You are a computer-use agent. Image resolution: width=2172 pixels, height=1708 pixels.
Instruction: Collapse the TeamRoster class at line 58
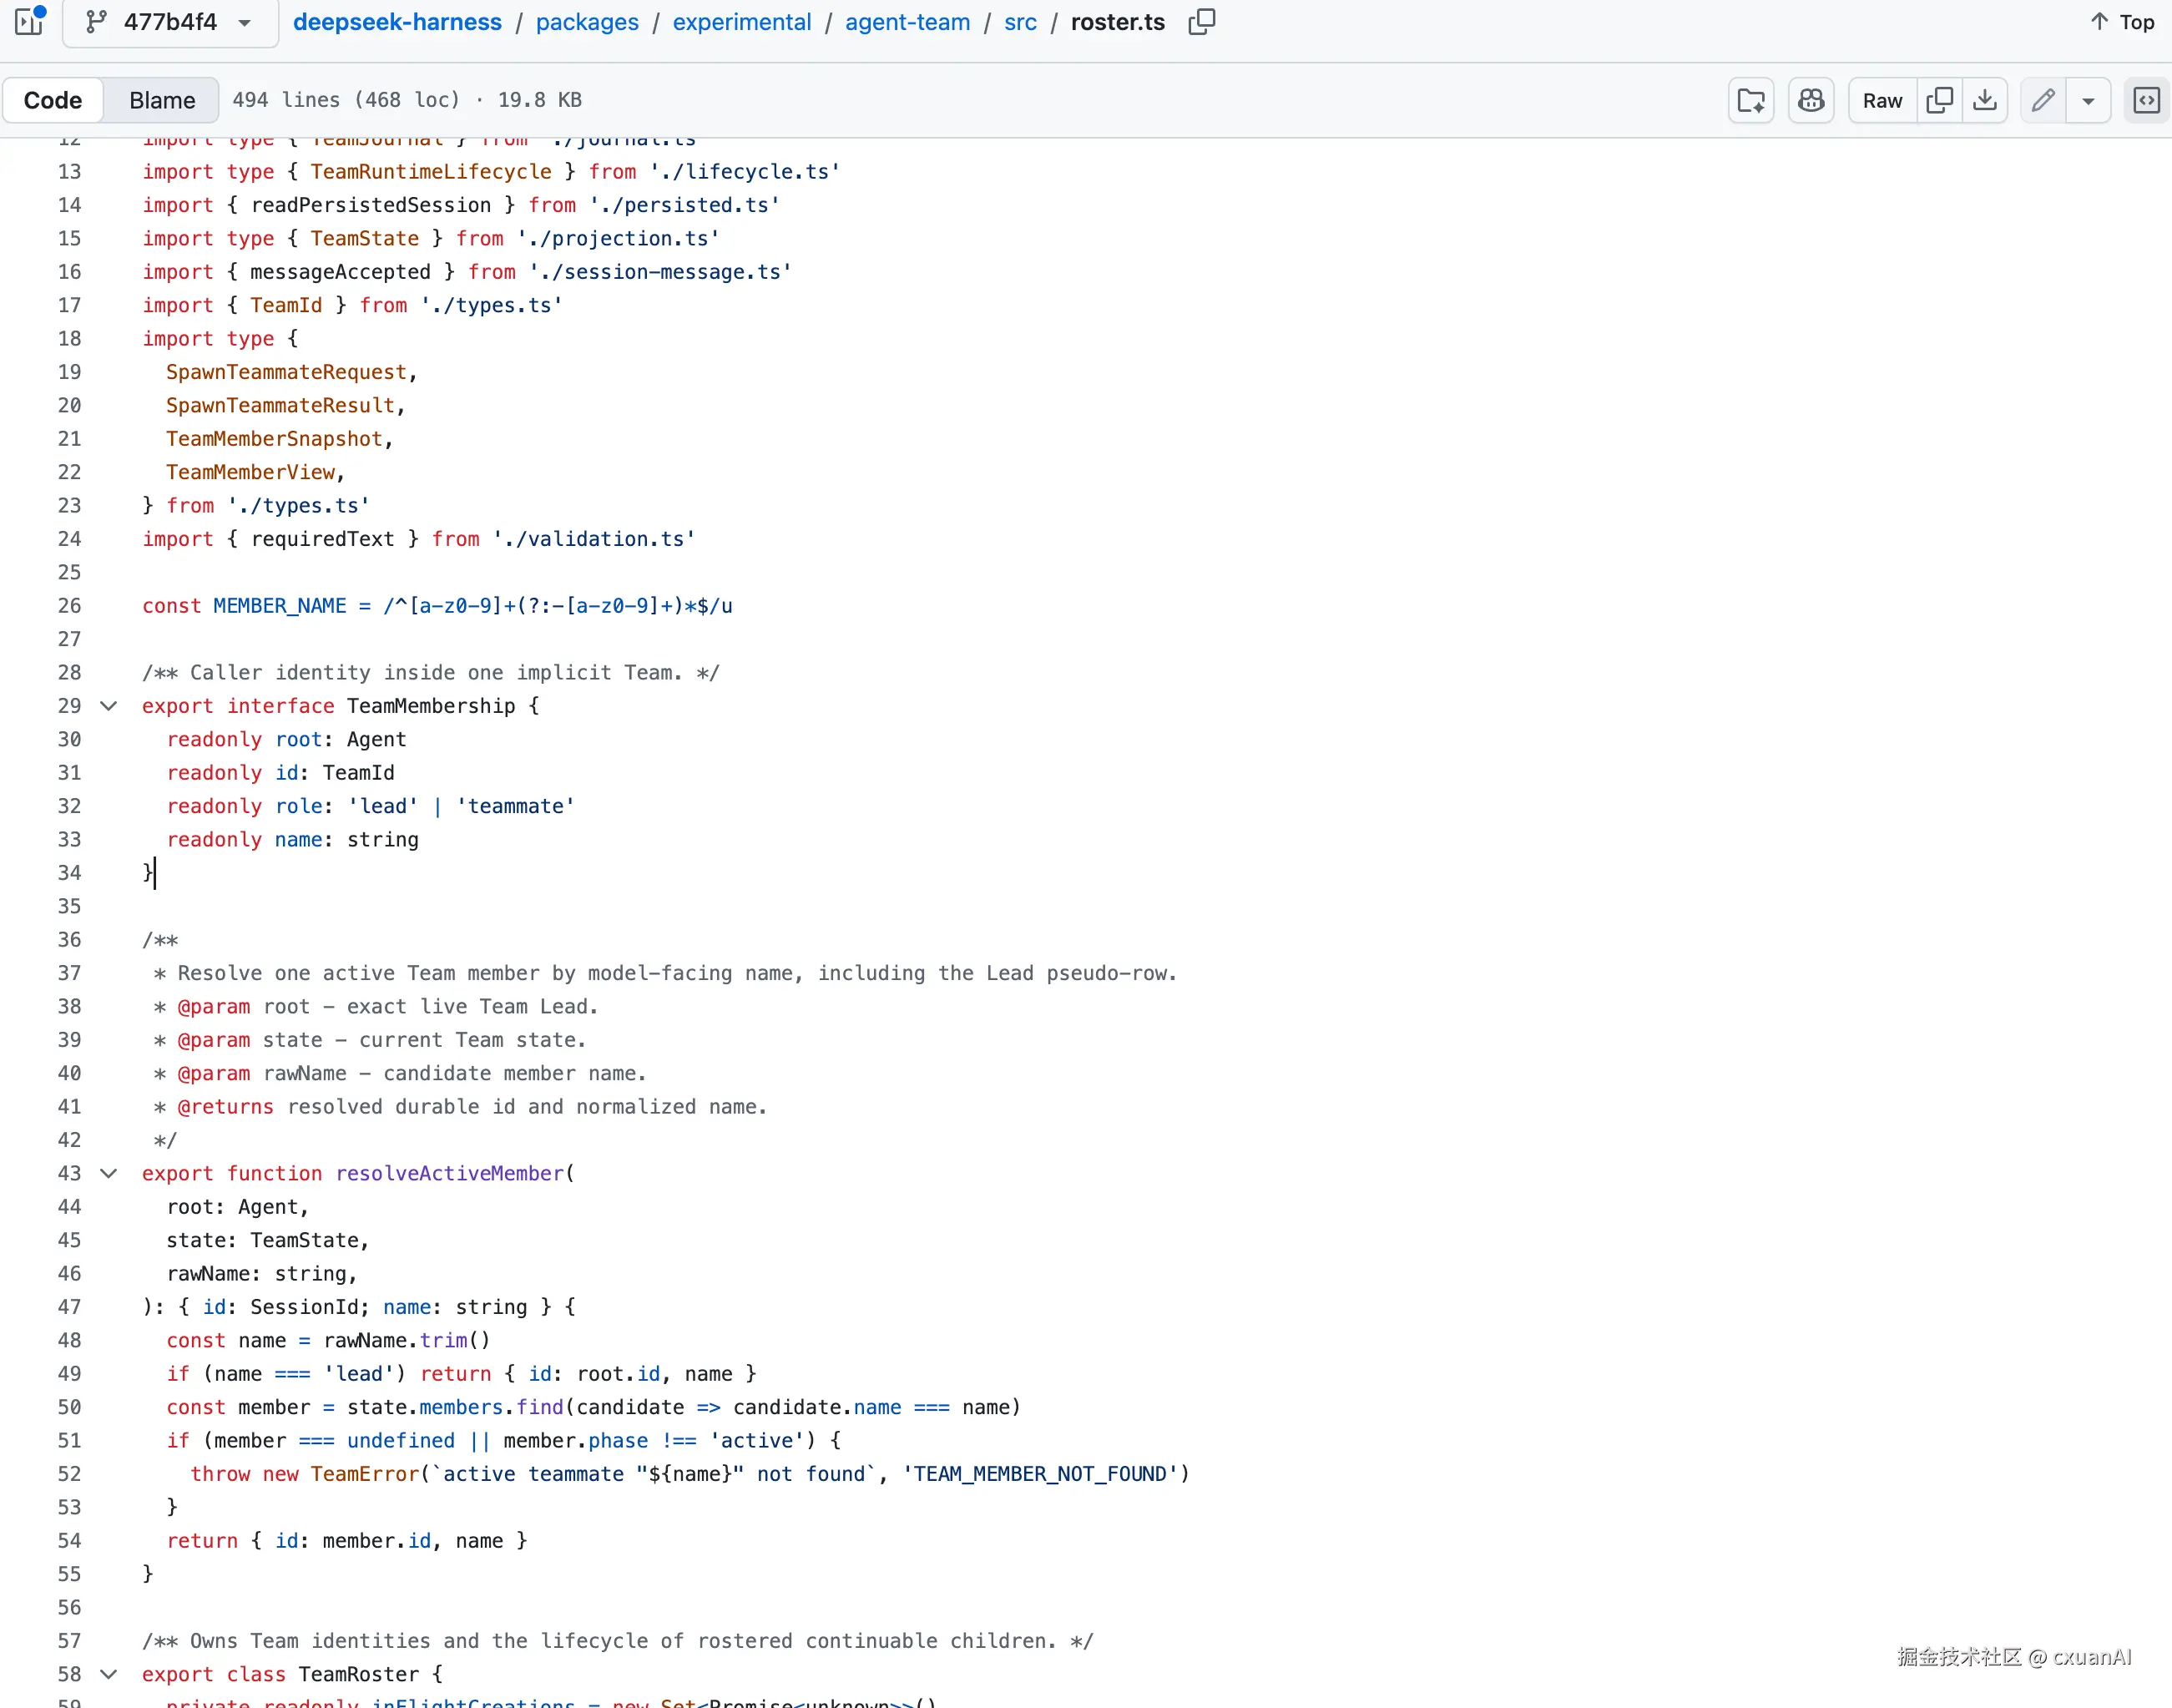pyautogui.click(x=109, y=1674)
